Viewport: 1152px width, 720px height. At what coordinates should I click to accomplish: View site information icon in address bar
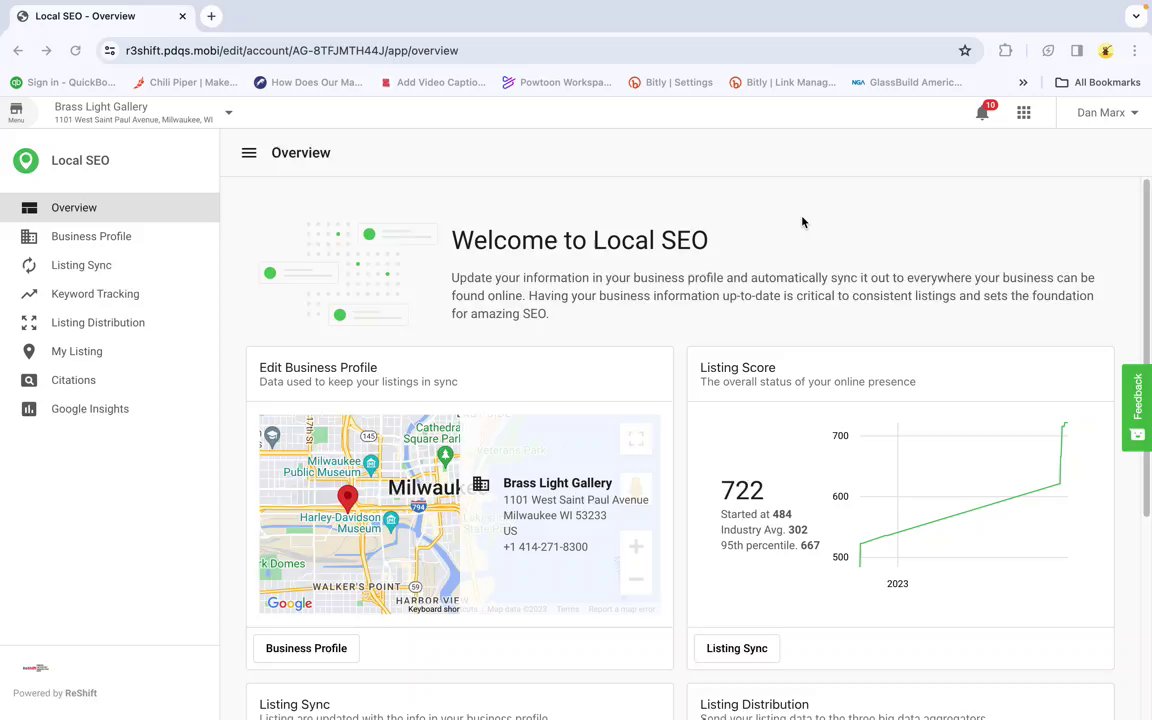(109, 51)
